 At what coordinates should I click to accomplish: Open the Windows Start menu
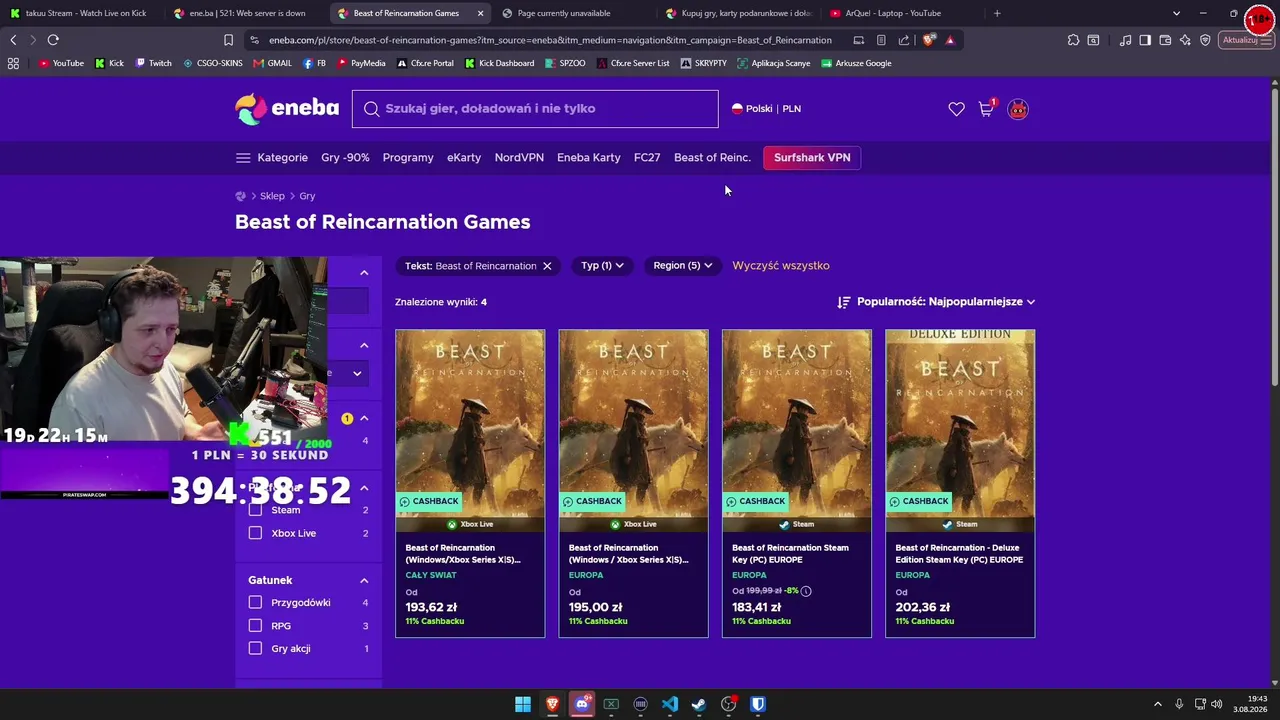tap(523, 704)
